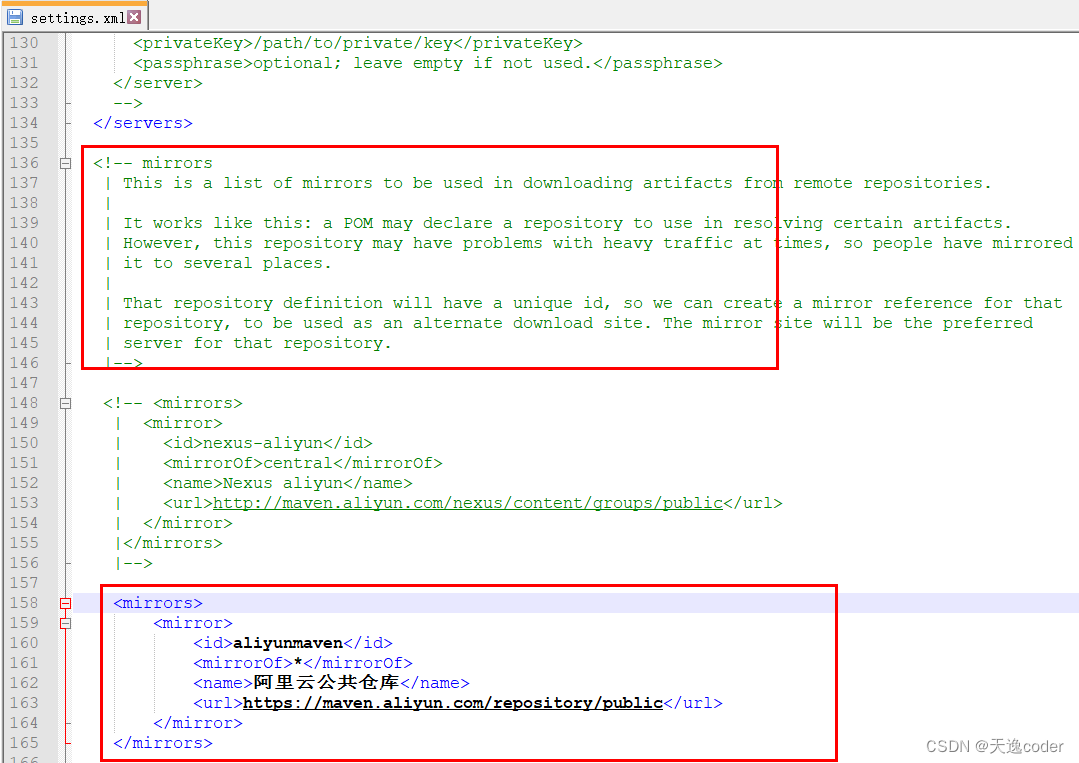Click the closing </mirror> tag on line 164
1079x763 pixels.
point(198,723)
